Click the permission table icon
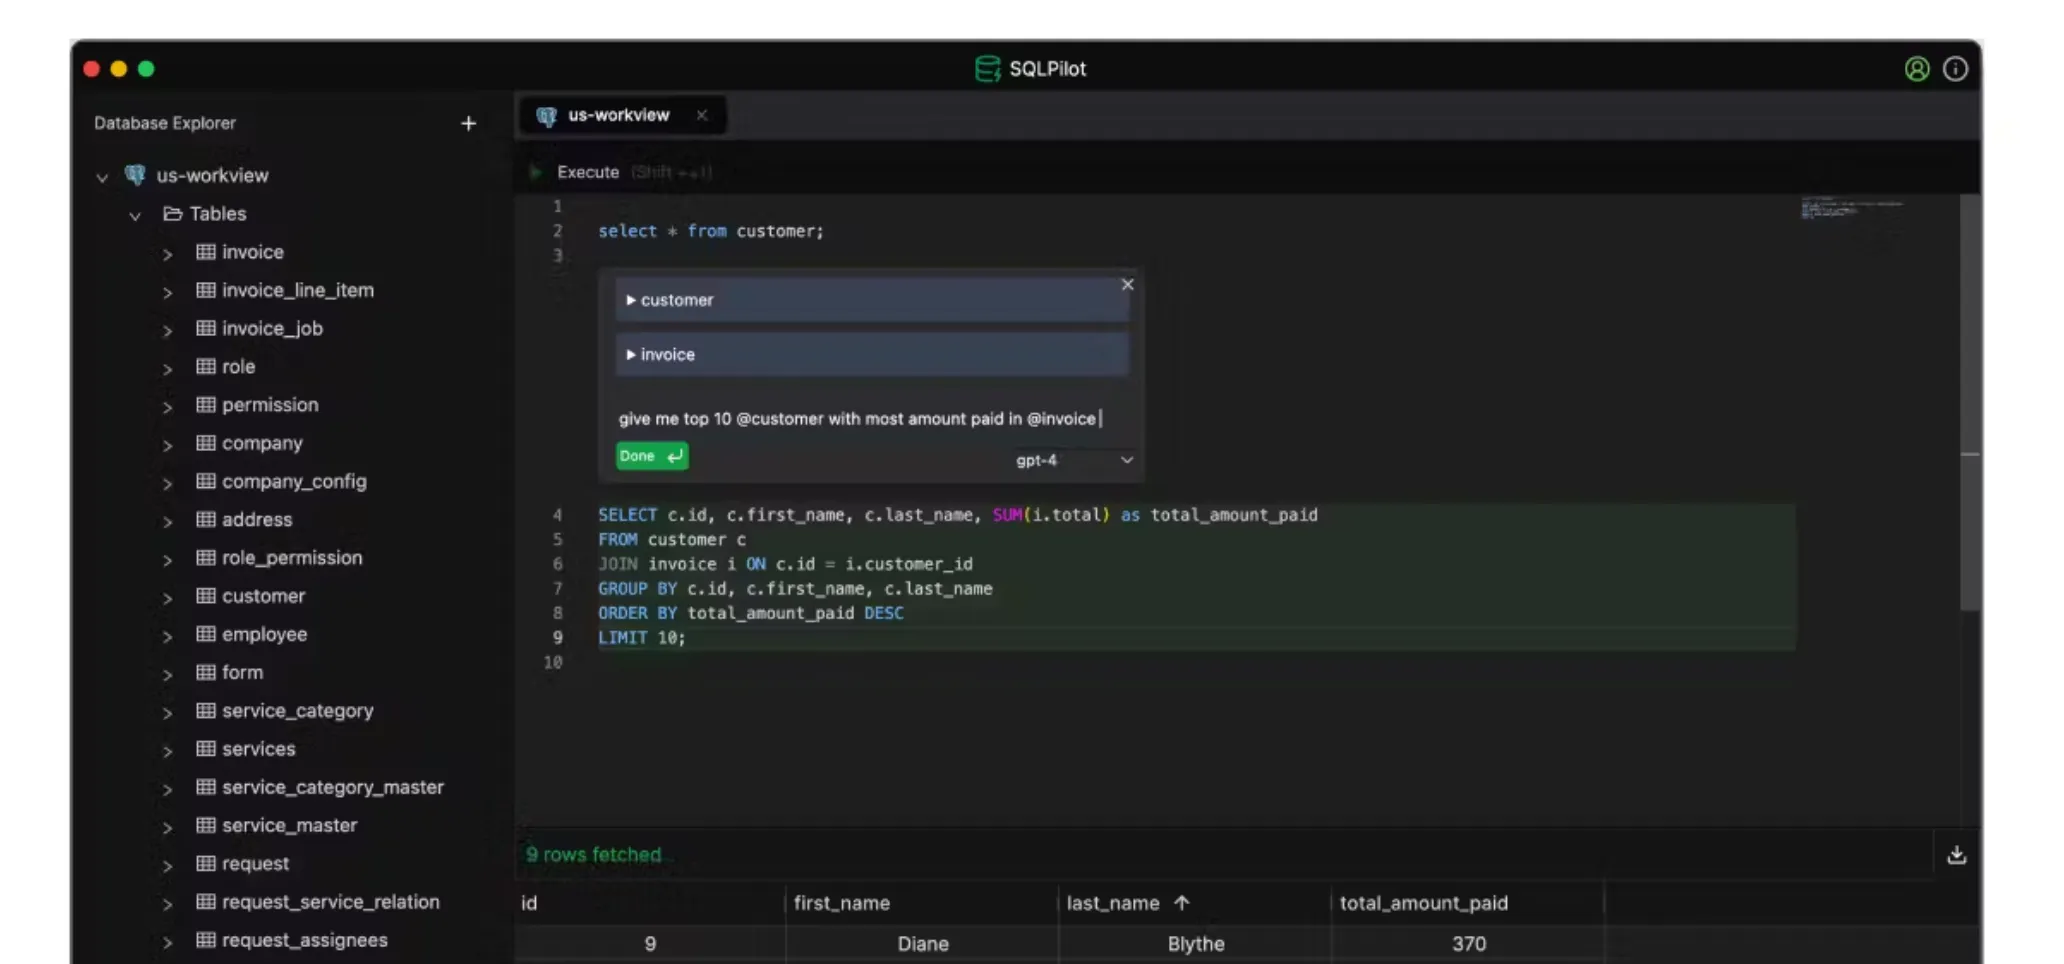2064x964 pixels. point(206,405)
